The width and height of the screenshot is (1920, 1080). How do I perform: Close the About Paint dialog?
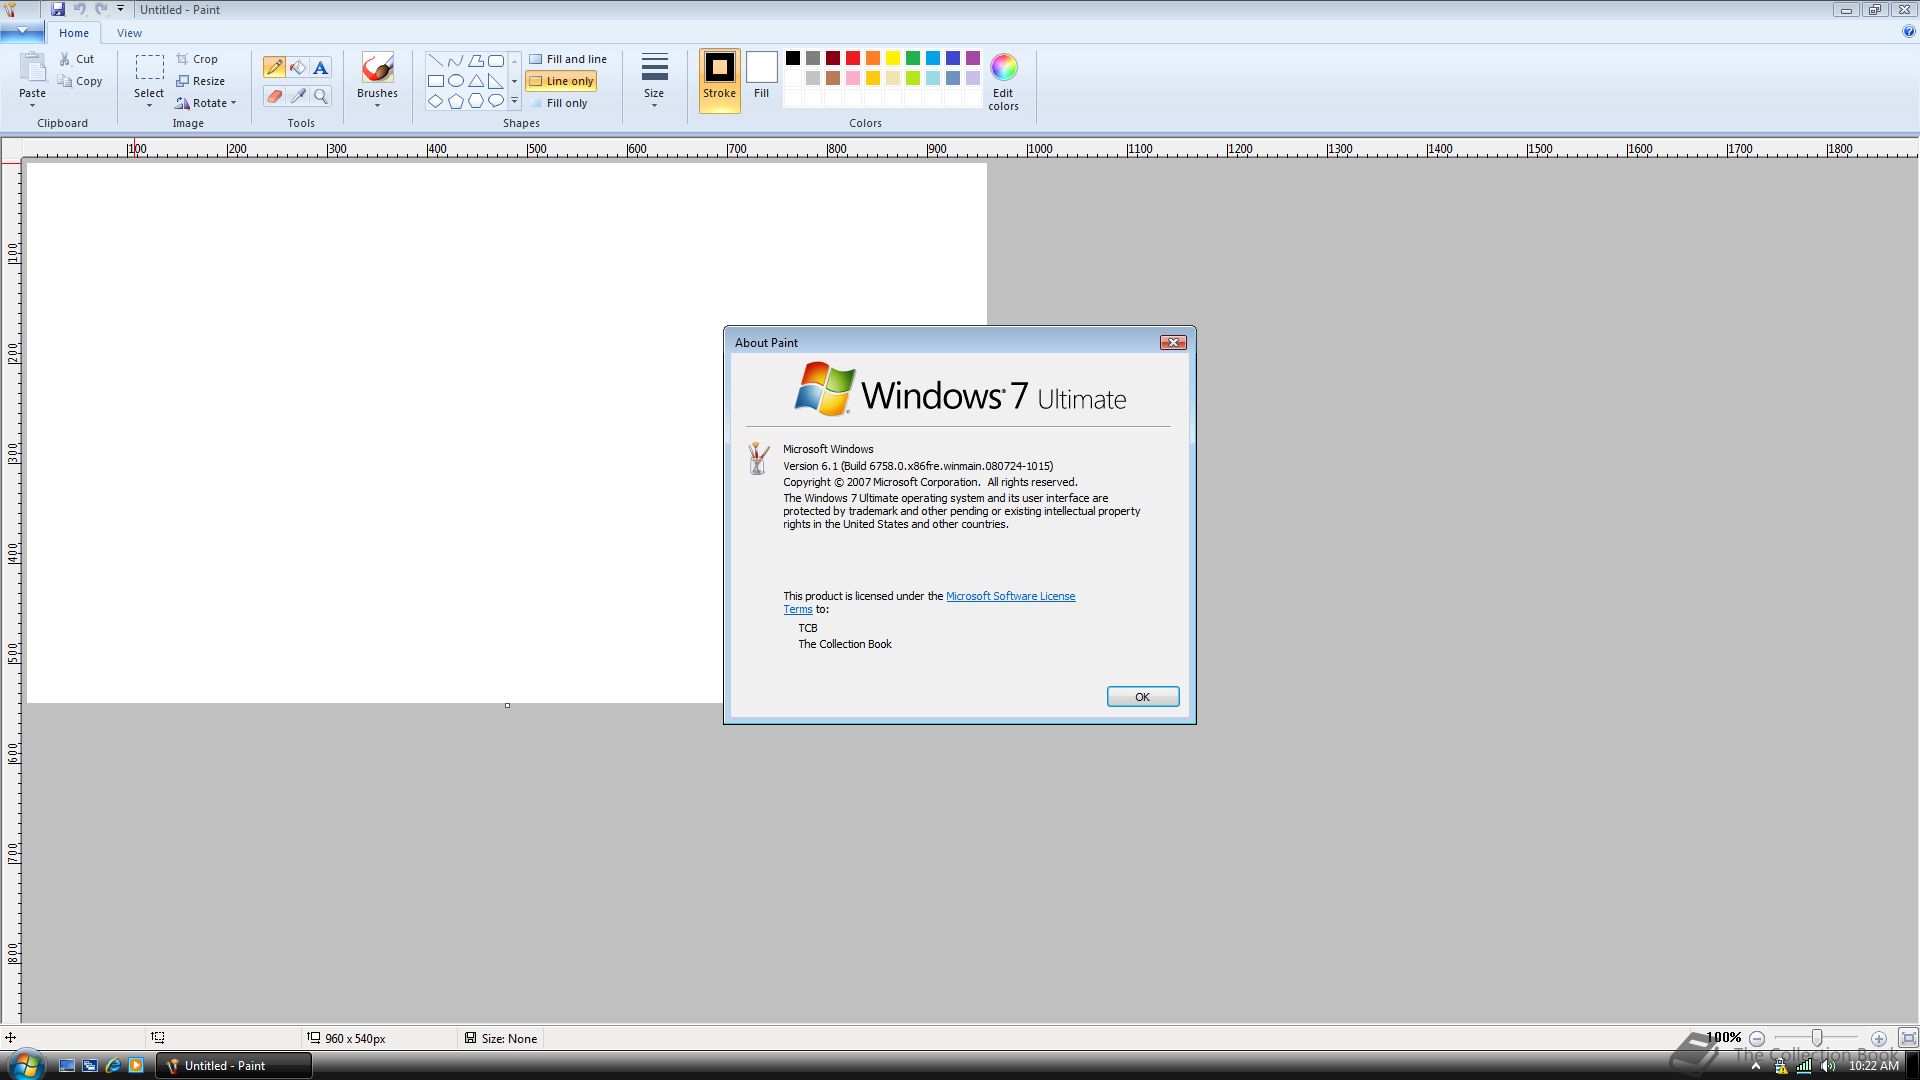click(1173, 342)
